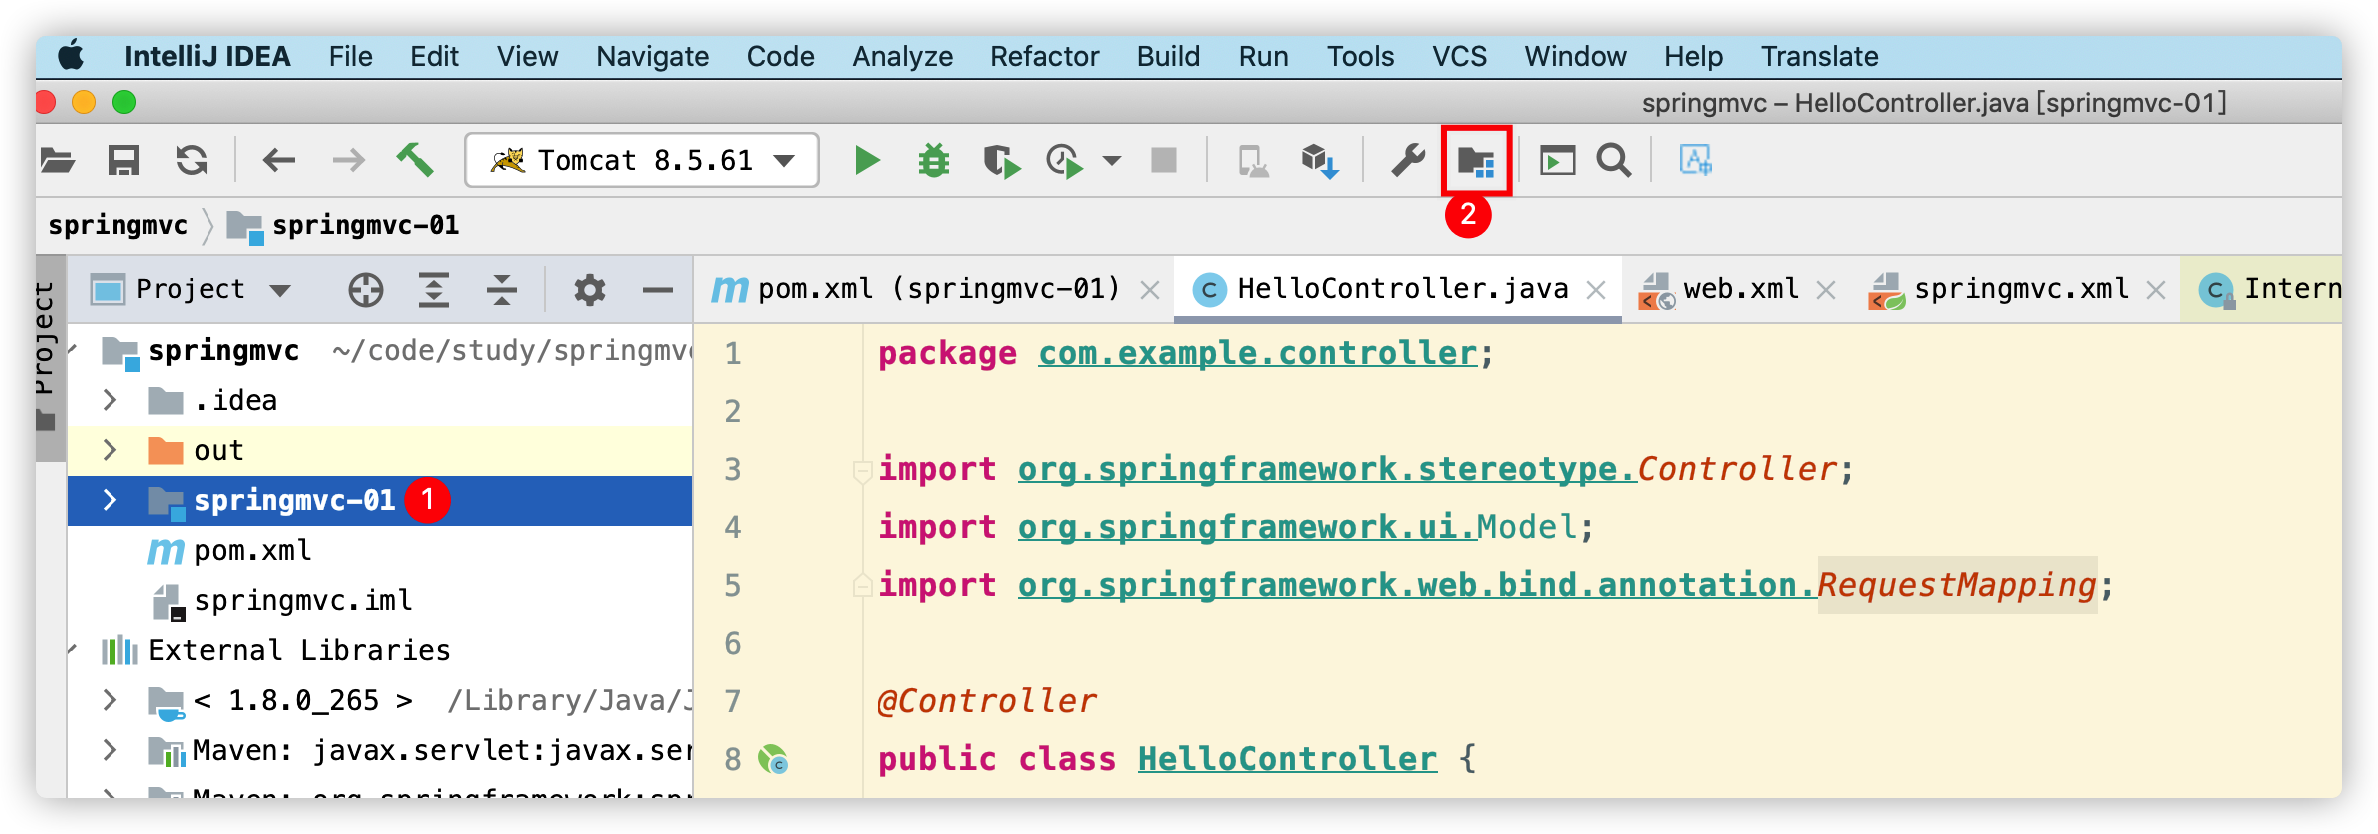
Task: Expand the out folder
Action: [x=110, y=450]
